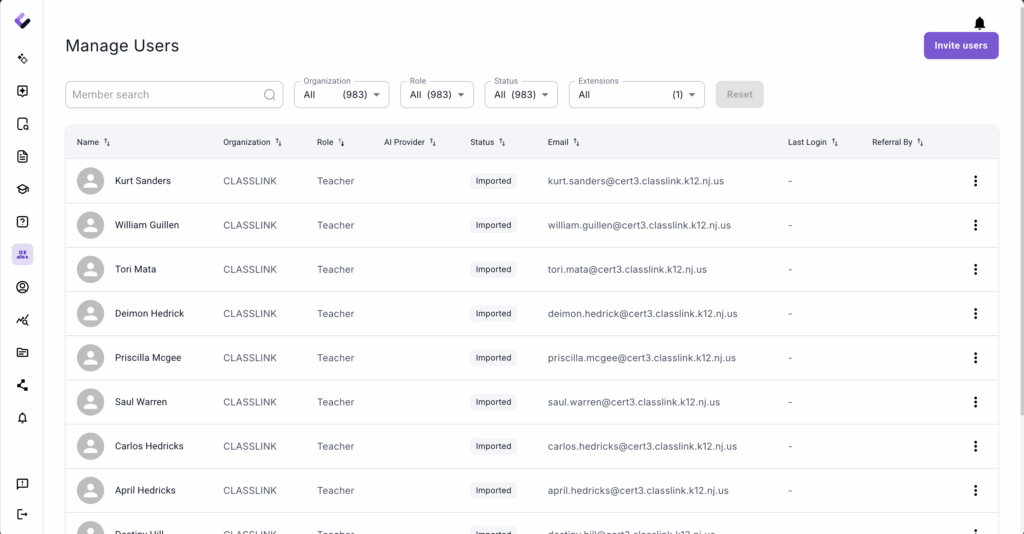Open the feedback icon in the sidebar
Image resolution: width=1024 pixels, height=534 pixels.
click(x=22, y=484)
